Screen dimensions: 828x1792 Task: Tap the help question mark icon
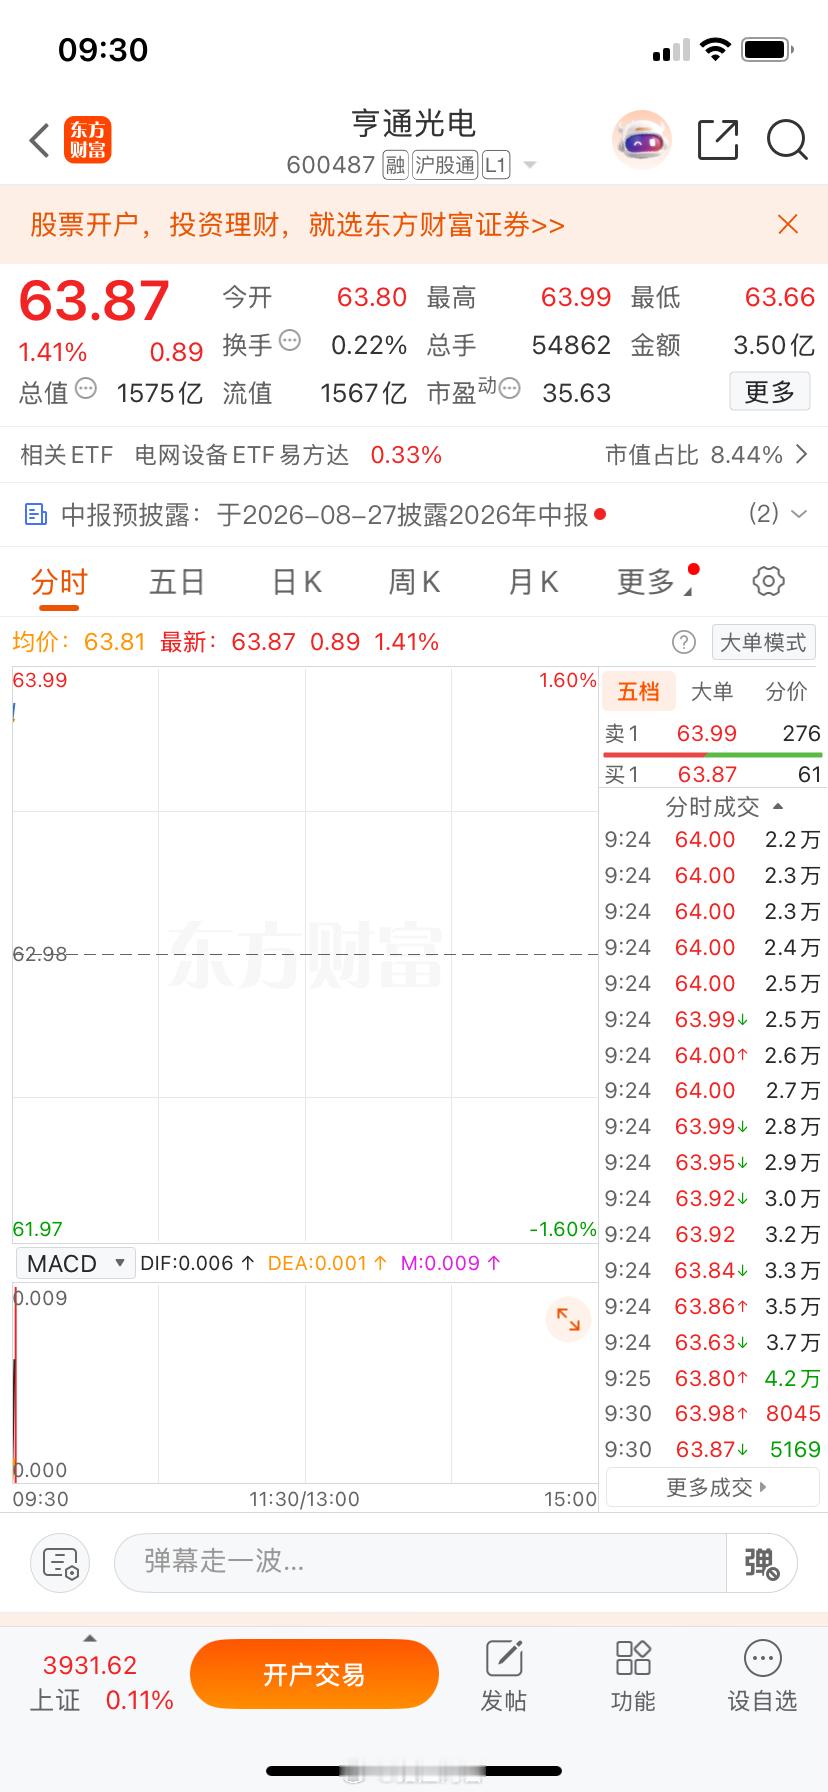[x=684, y=642]
